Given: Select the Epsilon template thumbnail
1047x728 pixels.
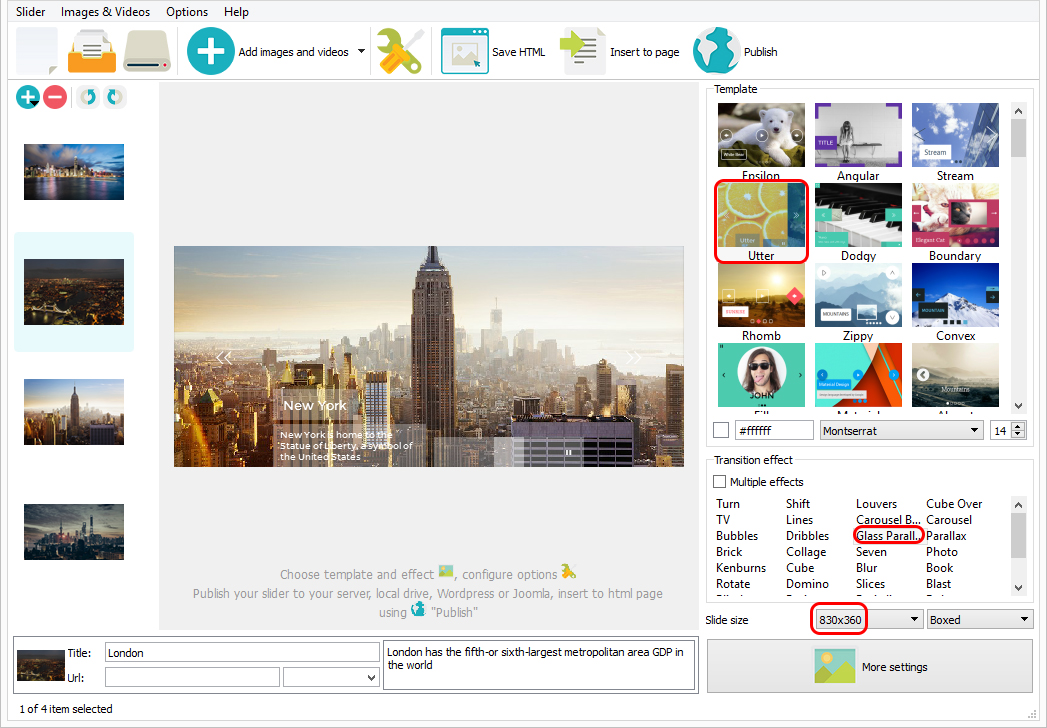Looking at the screenshot, I should (761, 135).
